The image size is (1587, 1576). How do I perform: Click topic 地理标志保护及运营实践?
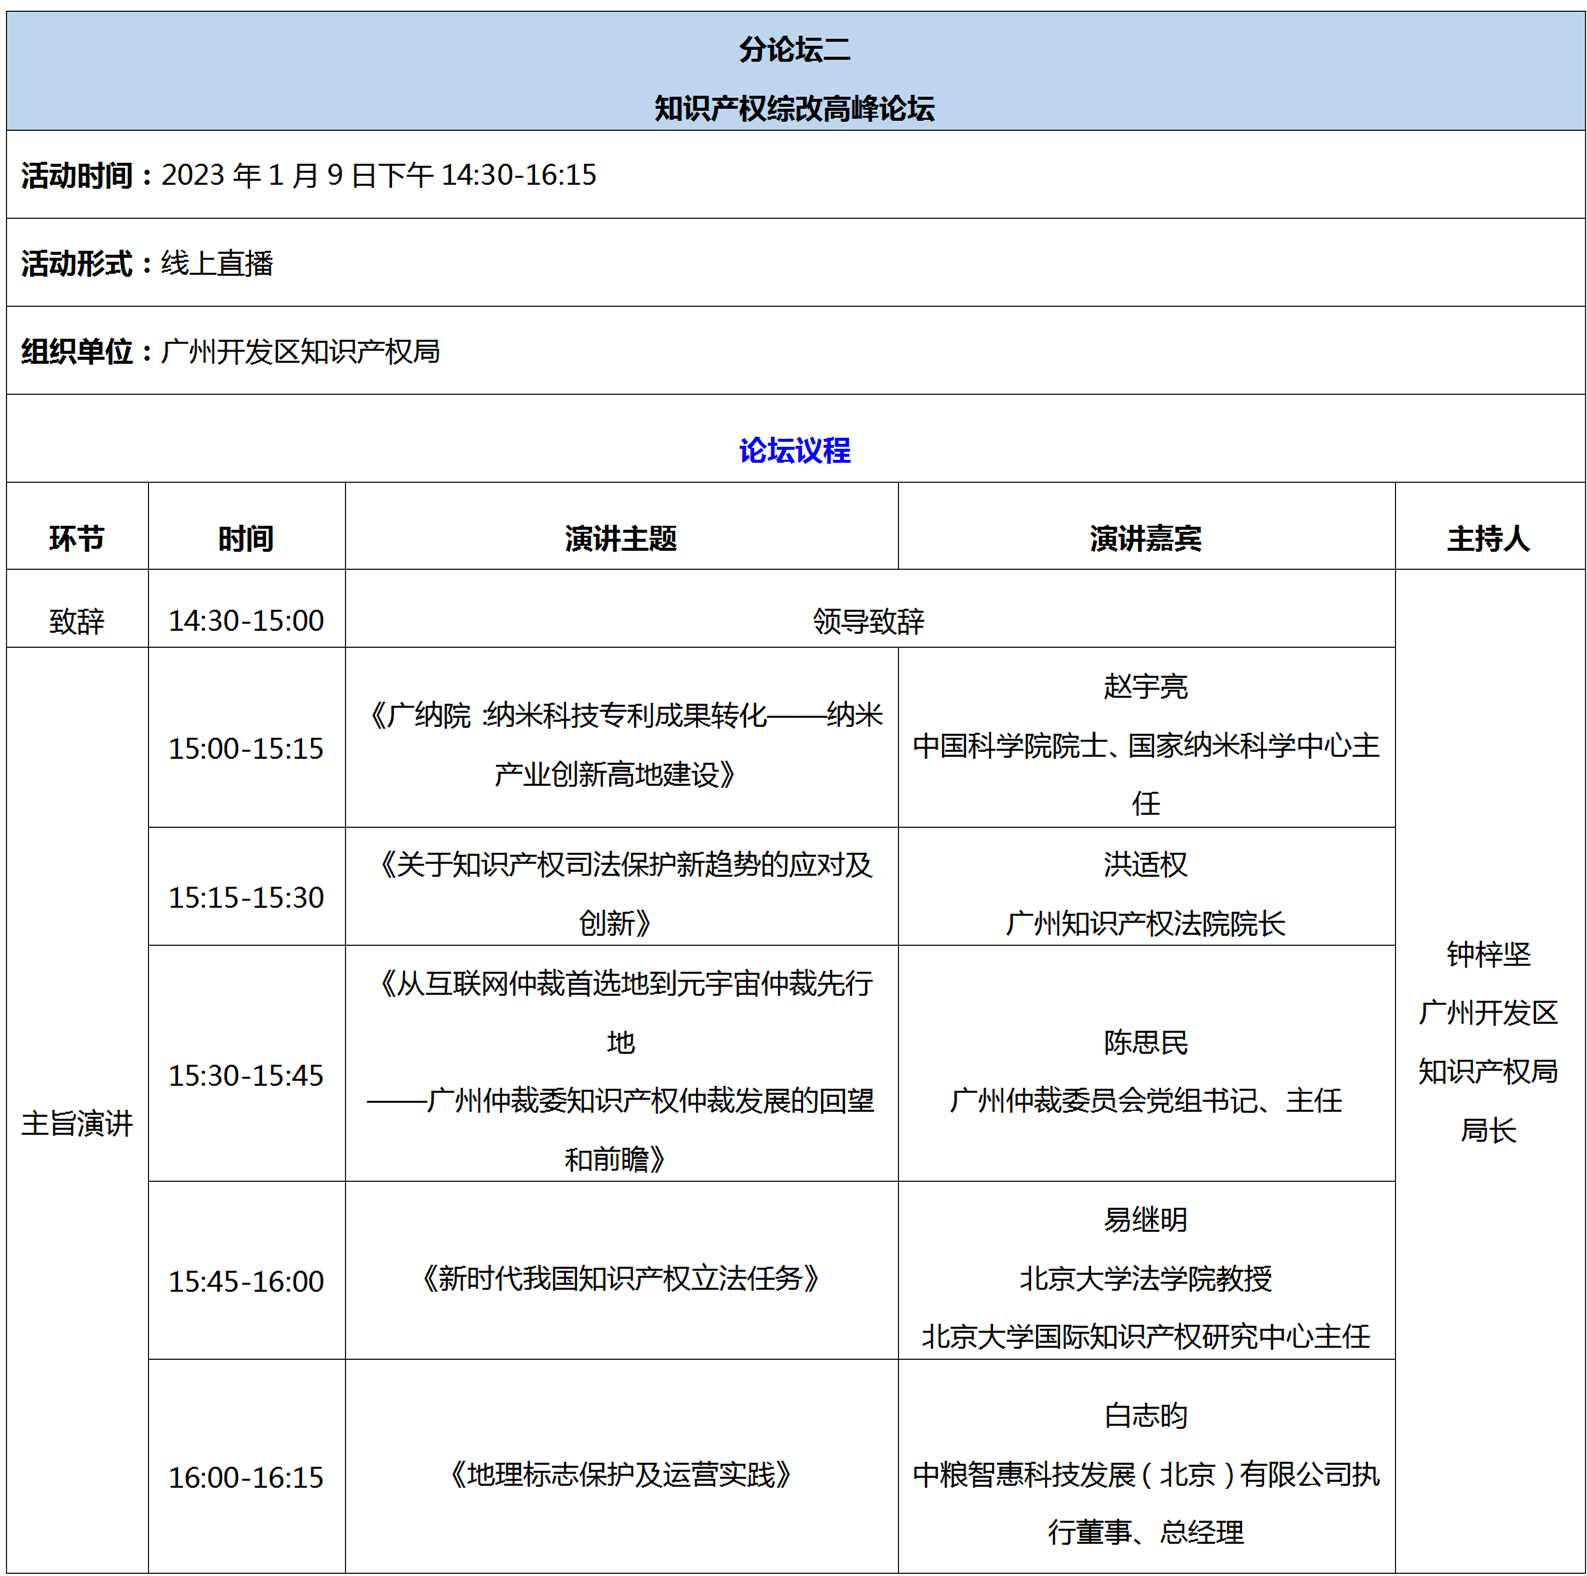(621, 1474)
